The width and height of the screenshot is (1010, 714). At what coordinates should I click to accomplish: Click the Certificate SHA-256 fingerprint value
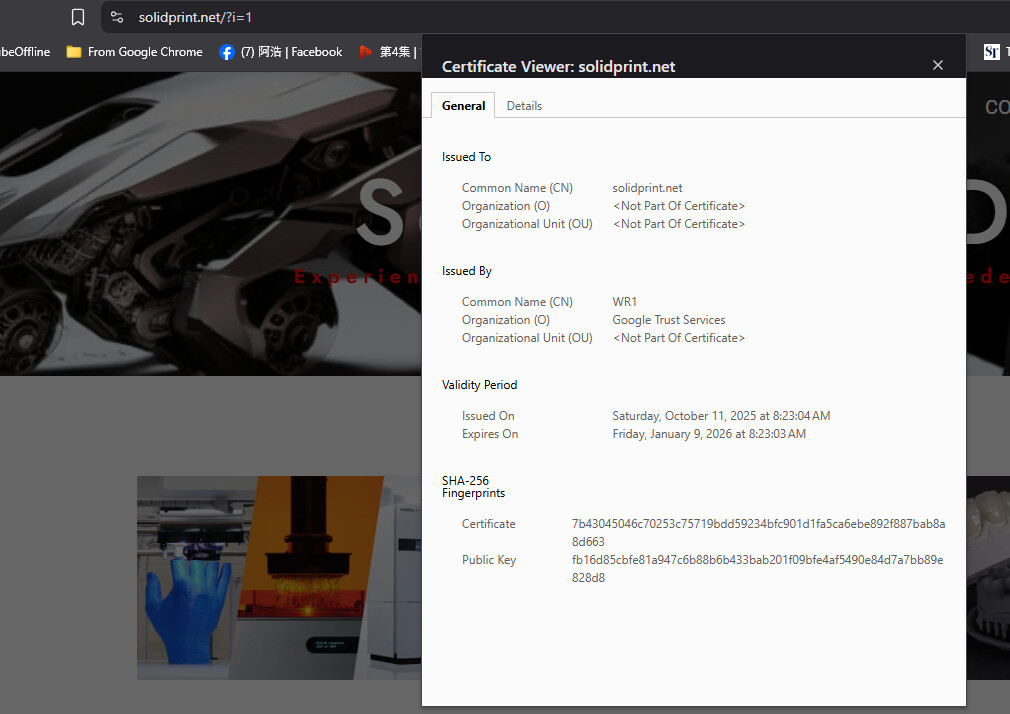coord(757,532)
